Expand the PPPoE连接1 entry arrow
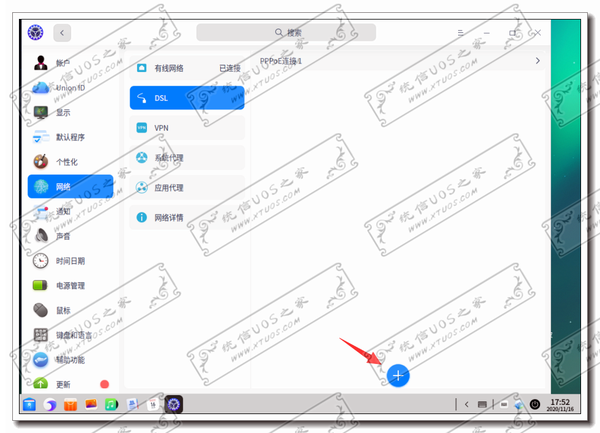 pyautogui.click(x=538, y=62)
